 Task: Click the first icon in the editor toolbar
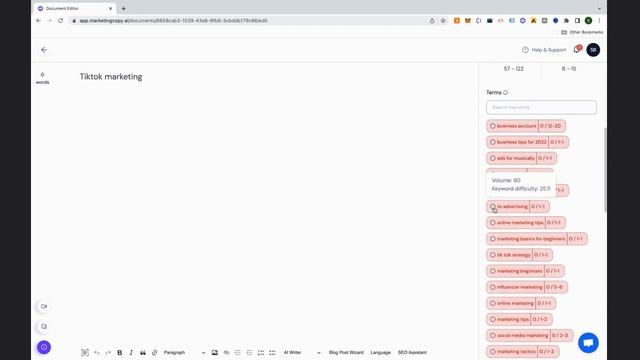coord(85,352)
